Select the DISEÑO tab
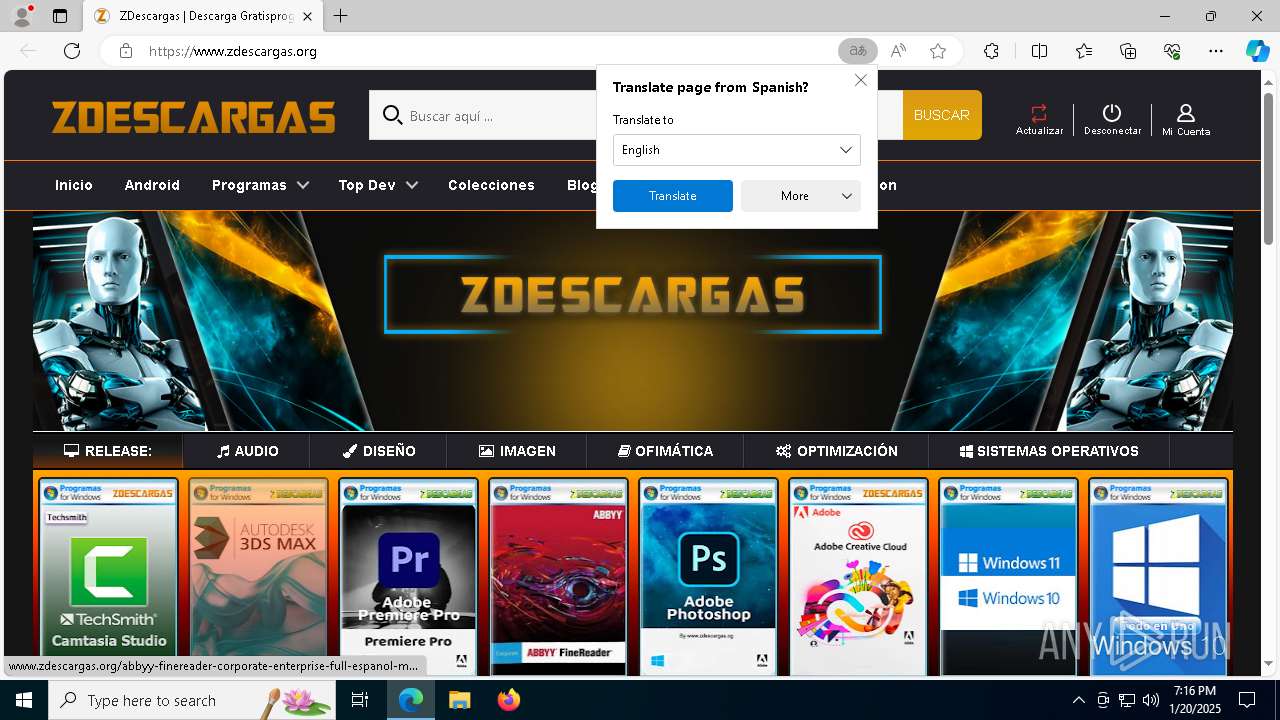The image size is (1280, 720). pyautogui.click(x=378, y=451)
